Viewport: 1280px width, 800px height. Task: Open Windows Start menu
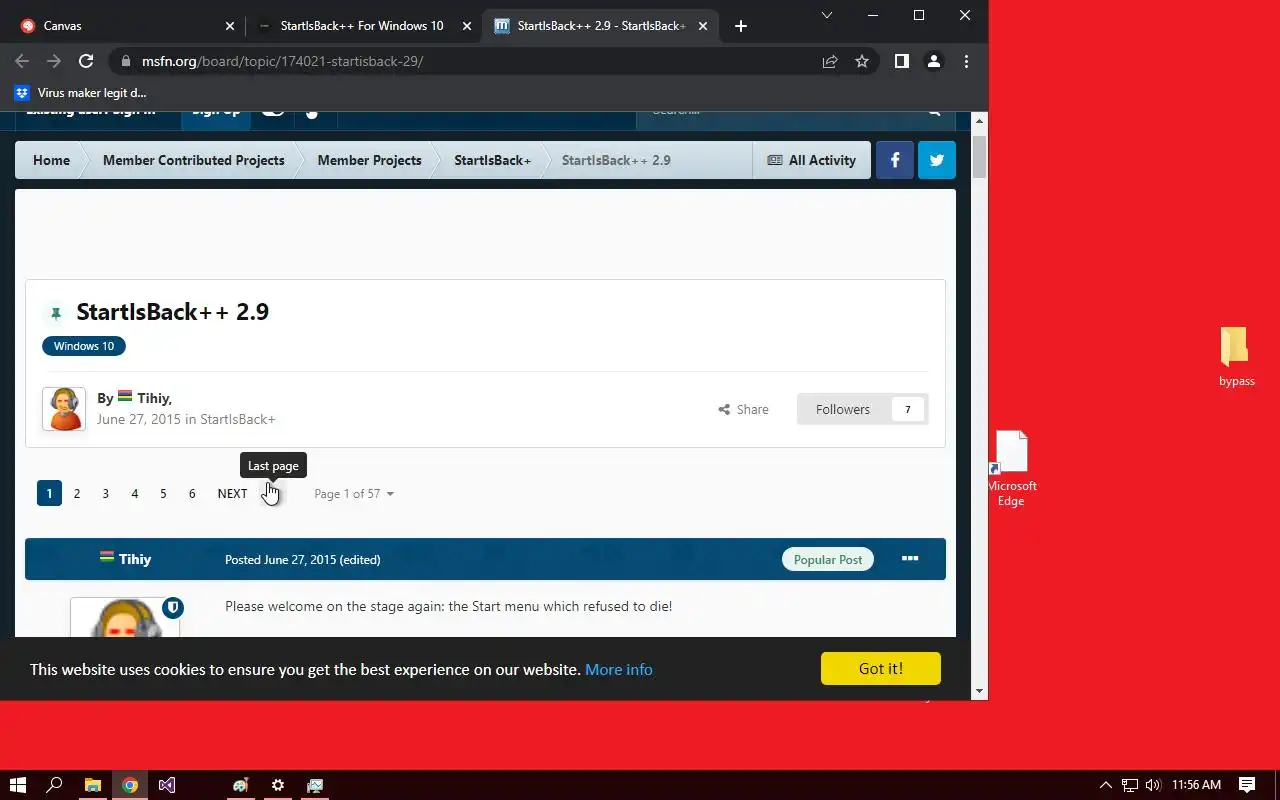[17, 785]
